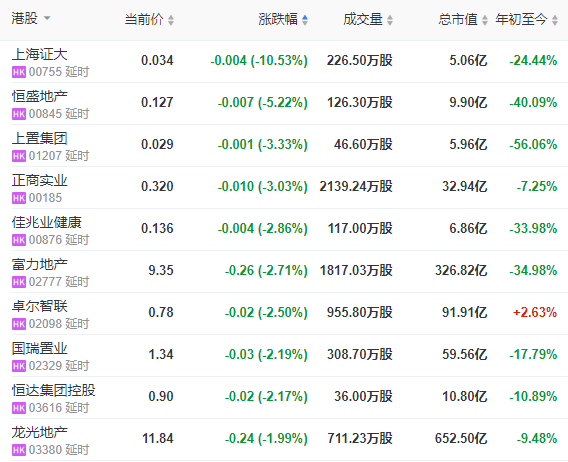Click HK badge next to 00845
Viewport: 568px width, 462px height.
tap(19, 114)
